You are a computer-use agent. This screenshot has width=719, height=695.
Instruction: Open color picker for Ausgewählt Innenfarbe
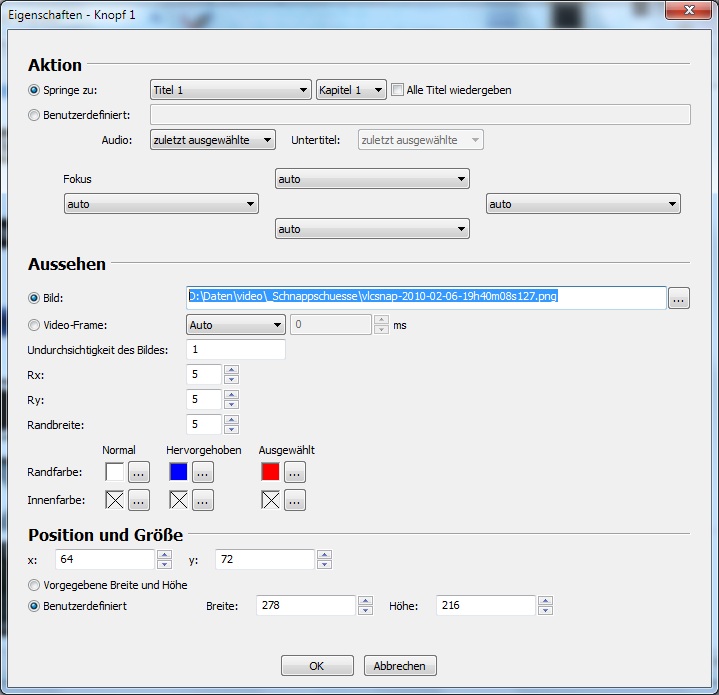click(x=295, y=500)
